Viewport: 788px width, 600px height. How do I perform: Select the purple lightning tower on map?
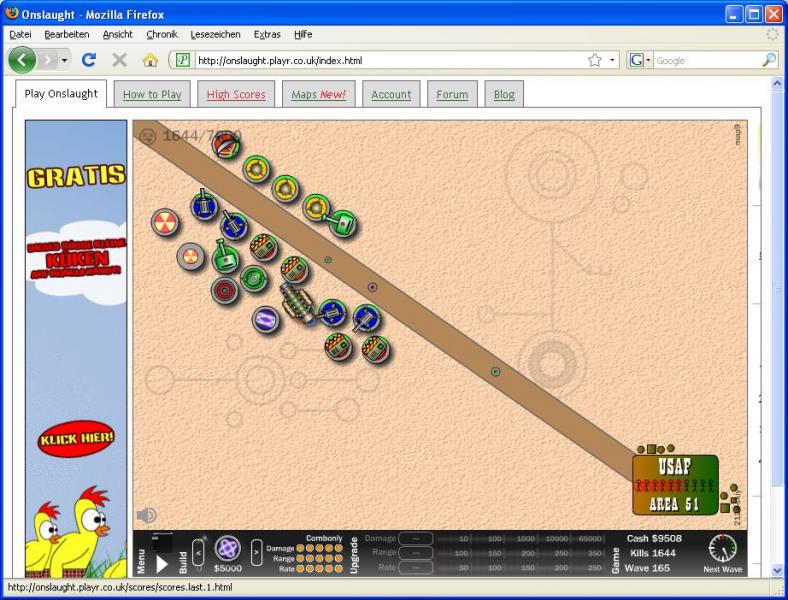click(266, 320)
